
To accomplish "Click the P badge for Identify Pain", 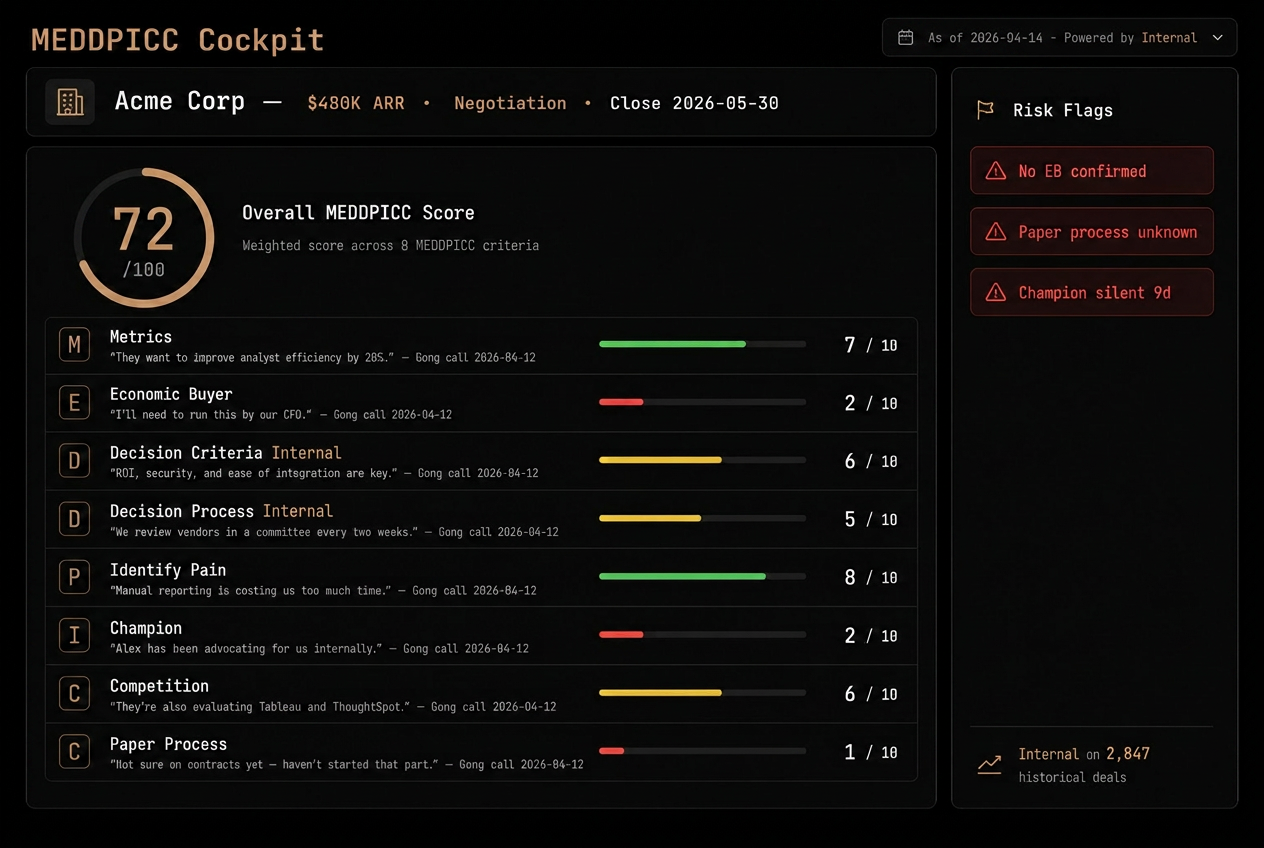I will pos(74,578).
